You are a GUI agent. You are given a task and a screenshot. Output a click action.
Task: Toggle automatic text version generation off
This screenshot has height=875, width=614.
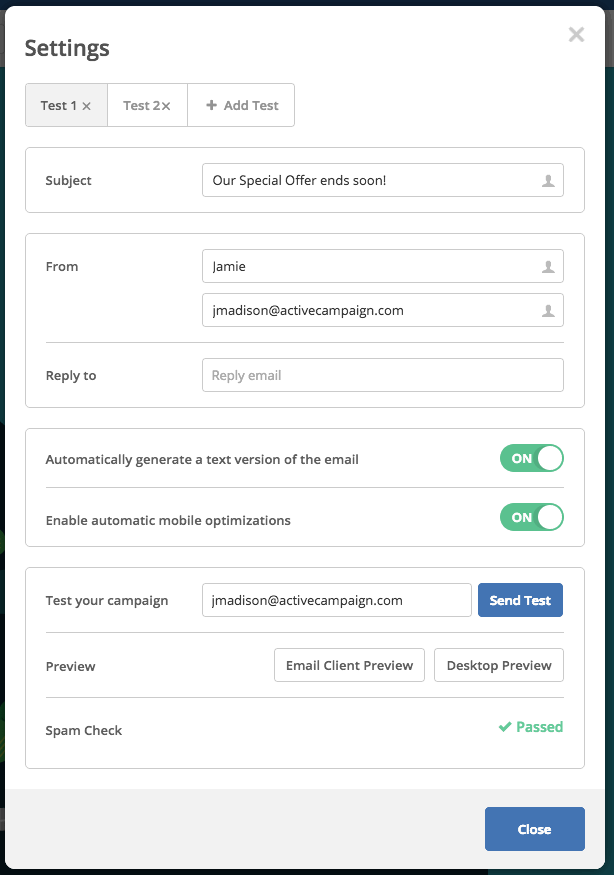click(x=531, y=458)
